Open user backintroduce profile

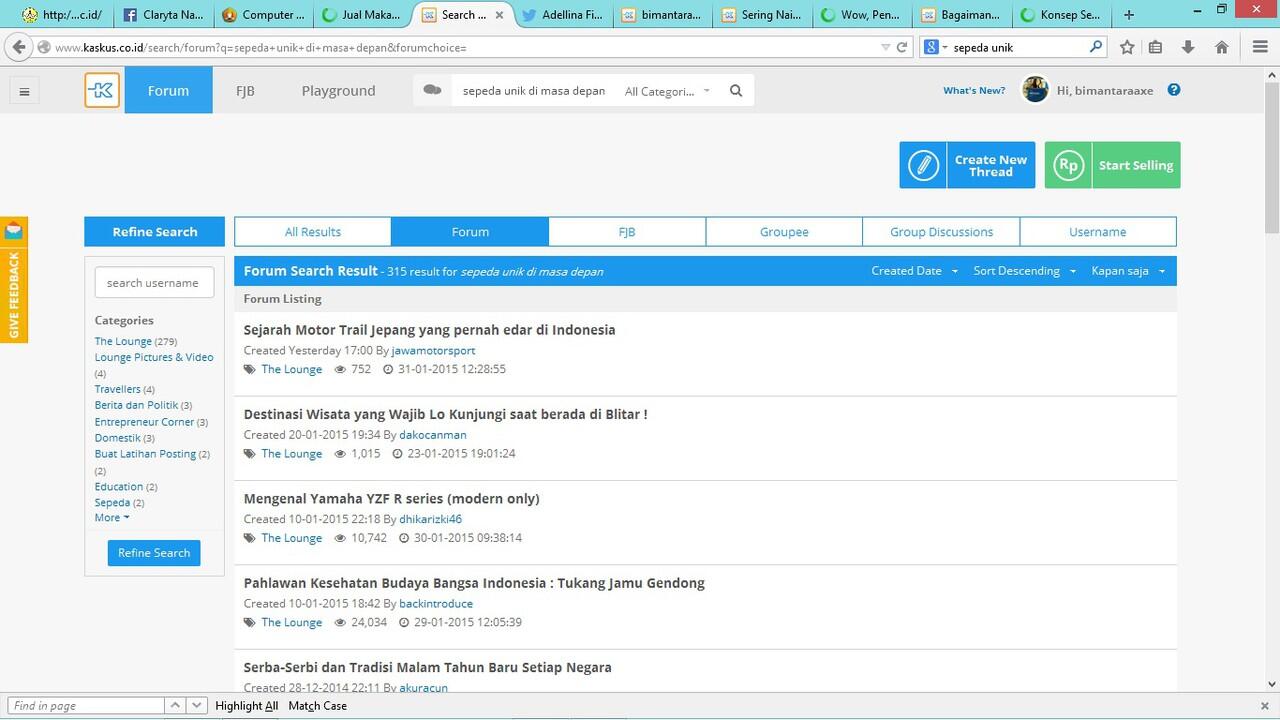coord(436,604)
